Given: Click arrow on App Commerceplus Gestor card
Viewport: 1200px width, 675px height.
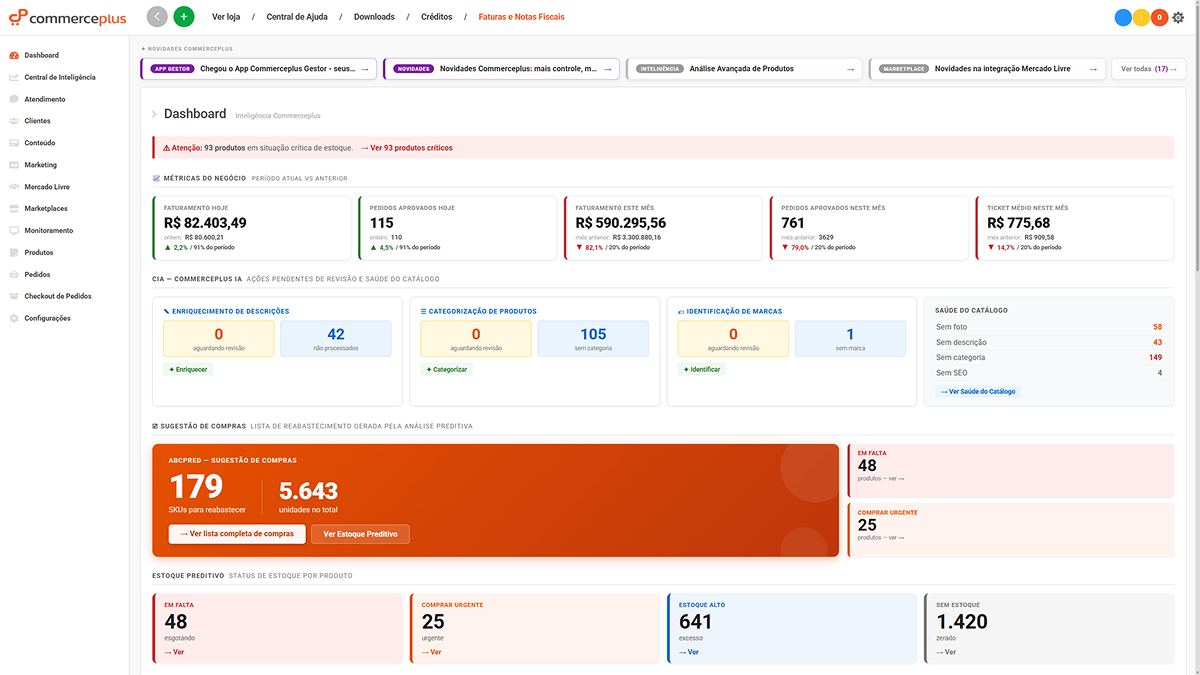Looking at the screenshot, I should point(364,69).
